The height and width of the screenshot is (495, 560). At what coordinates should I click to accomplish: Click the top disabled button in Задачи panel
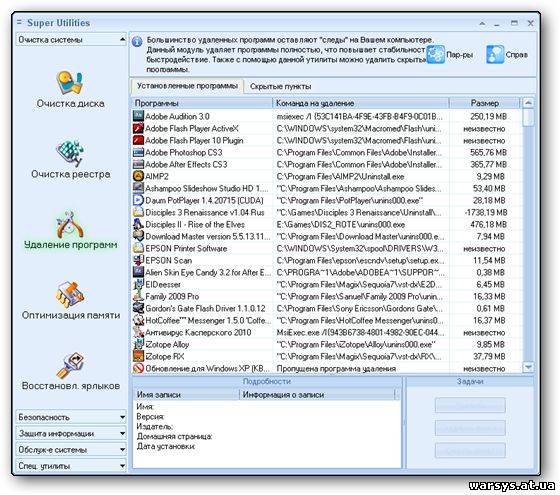[470, 405]
